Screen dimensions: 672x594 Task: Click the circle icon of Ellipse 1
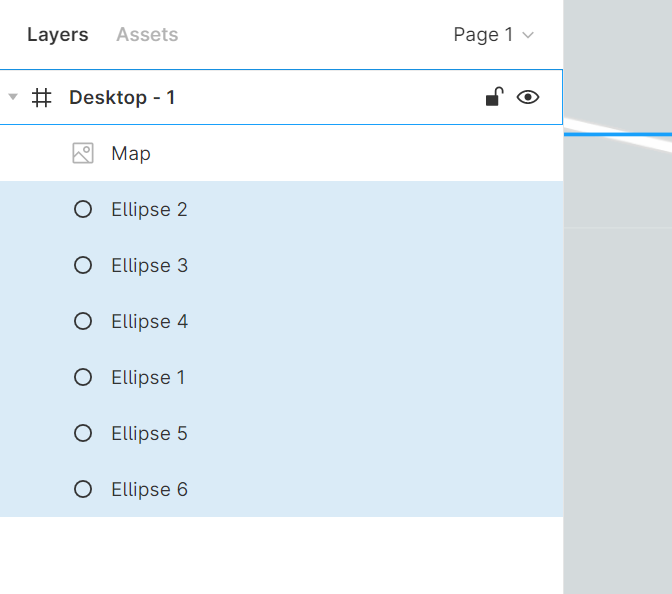83,377
